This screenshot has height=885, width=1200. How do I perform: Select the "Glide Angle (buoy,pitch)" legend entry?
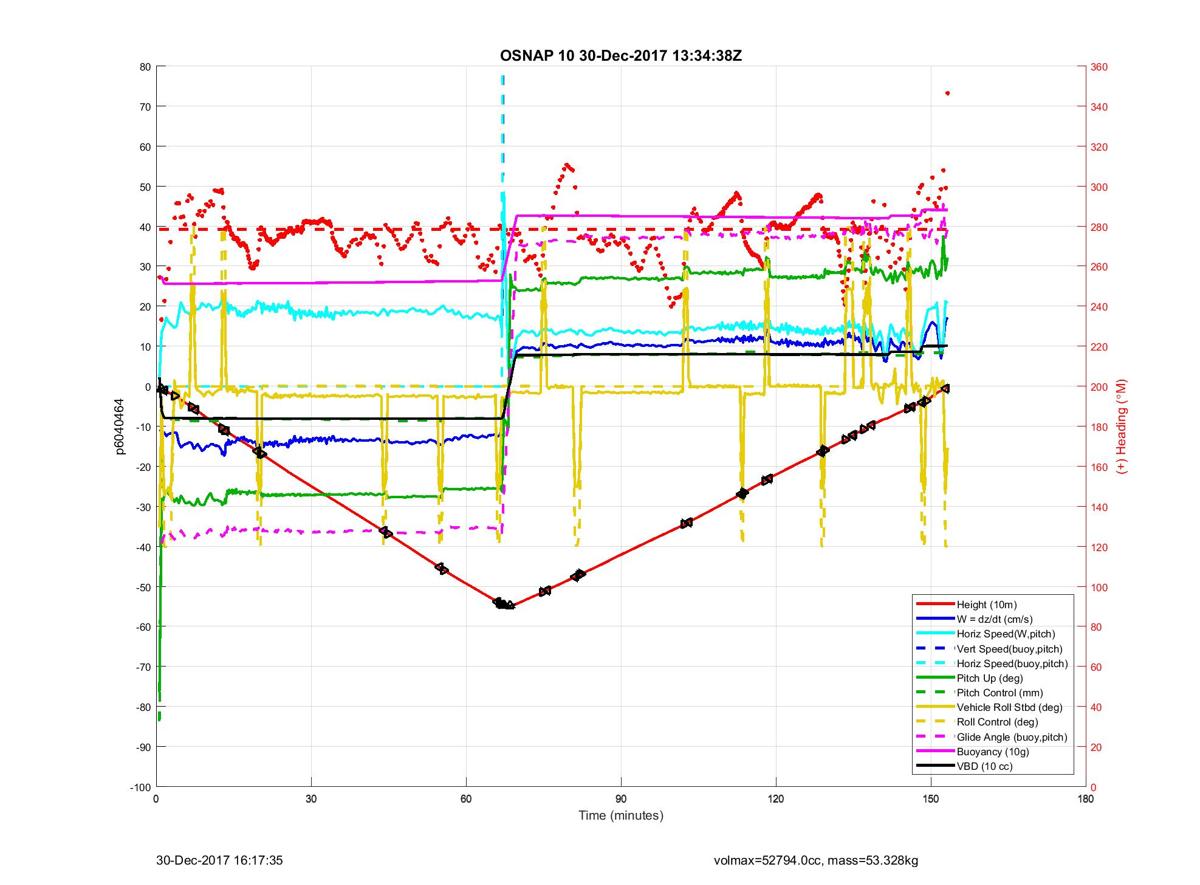click(x=1012, y=736)
